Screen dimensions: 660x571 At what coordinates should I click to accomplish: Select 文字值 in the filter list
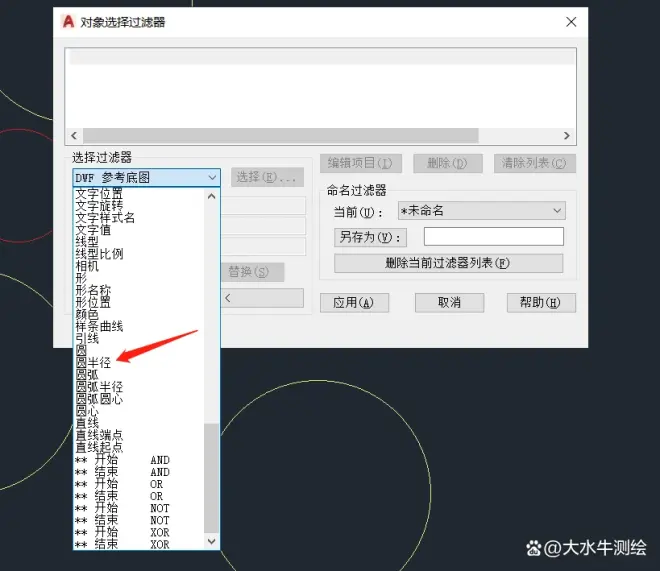point(93,230)
